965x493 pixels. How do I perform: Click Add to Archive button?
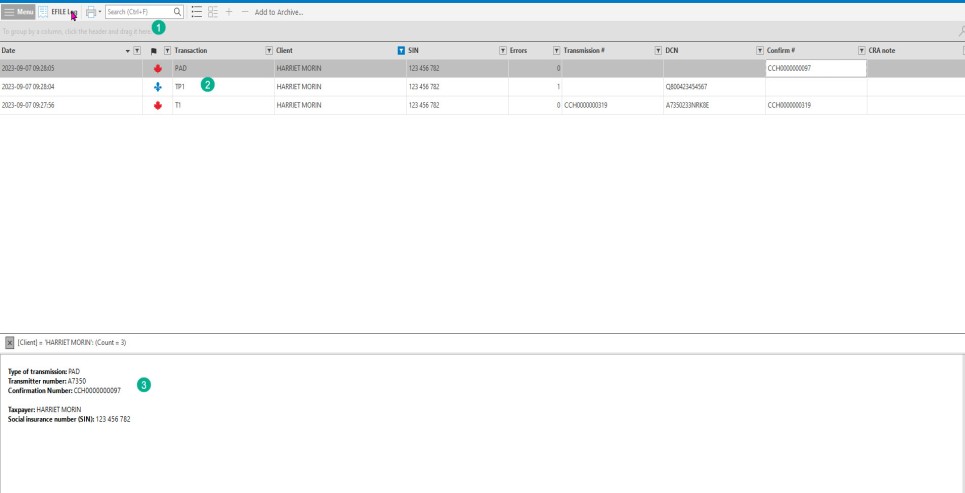tap(279, 12)
